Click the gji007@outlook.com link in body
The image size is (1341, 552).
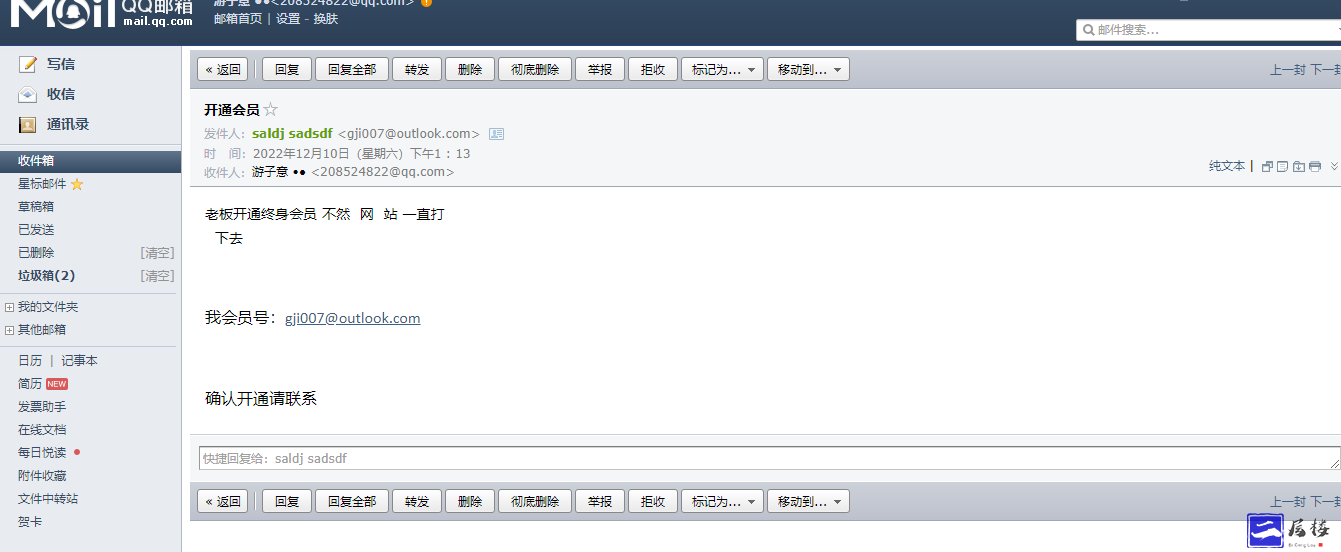coord(352,318)
